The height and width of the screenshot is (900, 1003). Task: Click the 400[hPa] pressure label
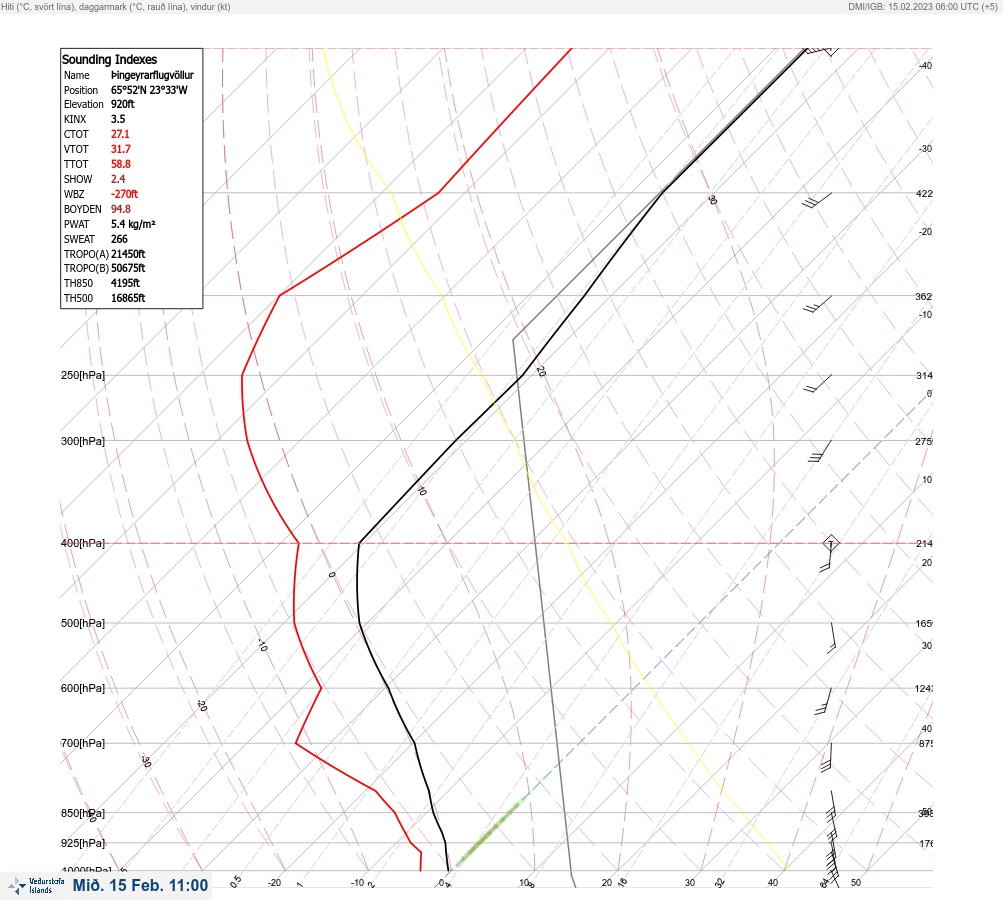pos(83,544)
